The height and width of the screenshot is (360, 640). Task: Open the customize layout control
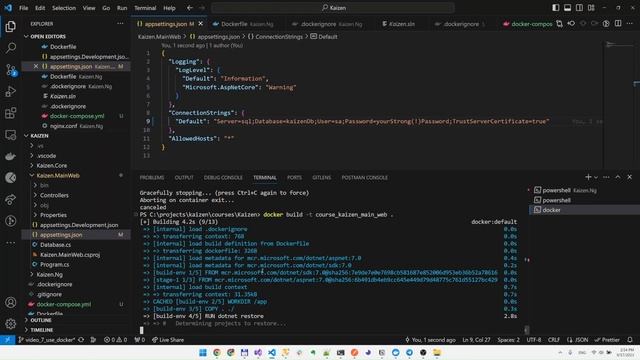click(591, 8)
